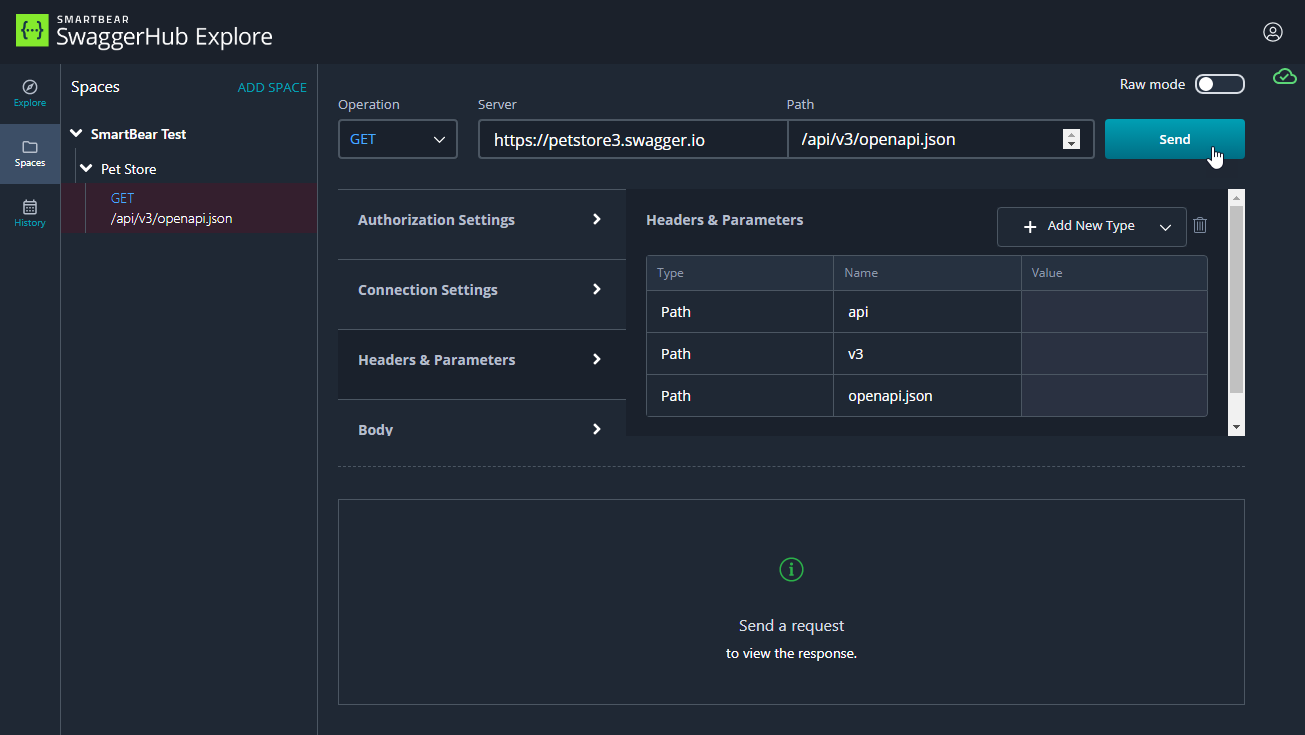Open the user account profile icon

(x=1273, y=32)
